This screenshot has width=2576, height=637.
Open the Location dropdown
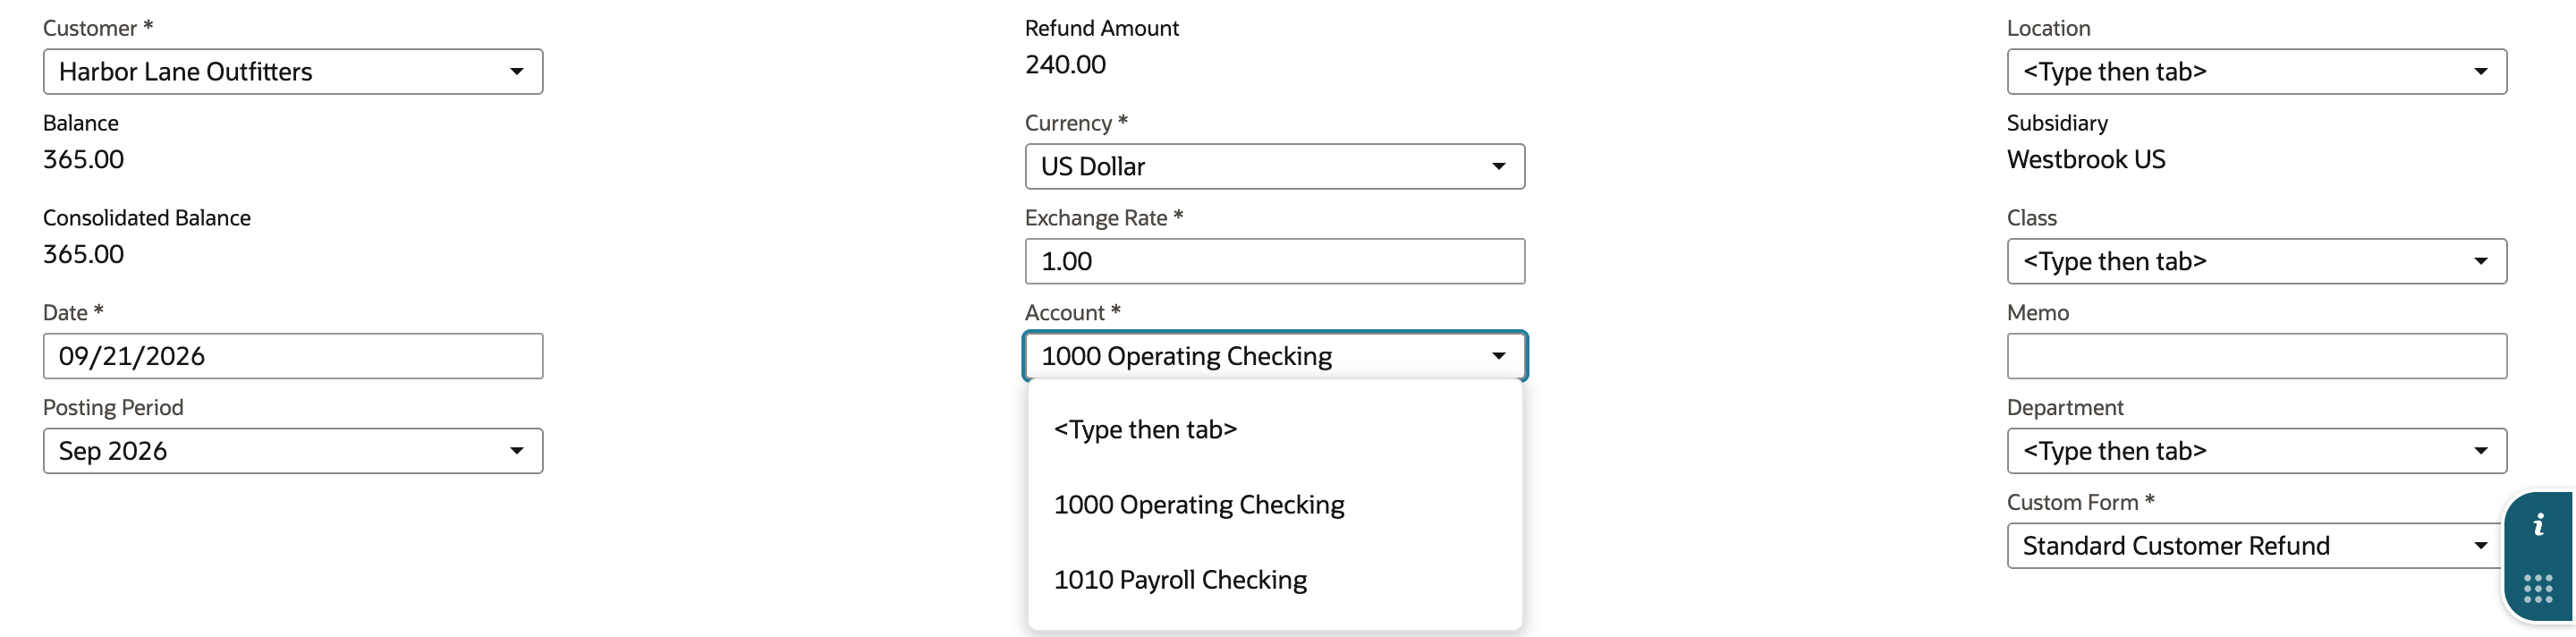tap(2256, 72)
